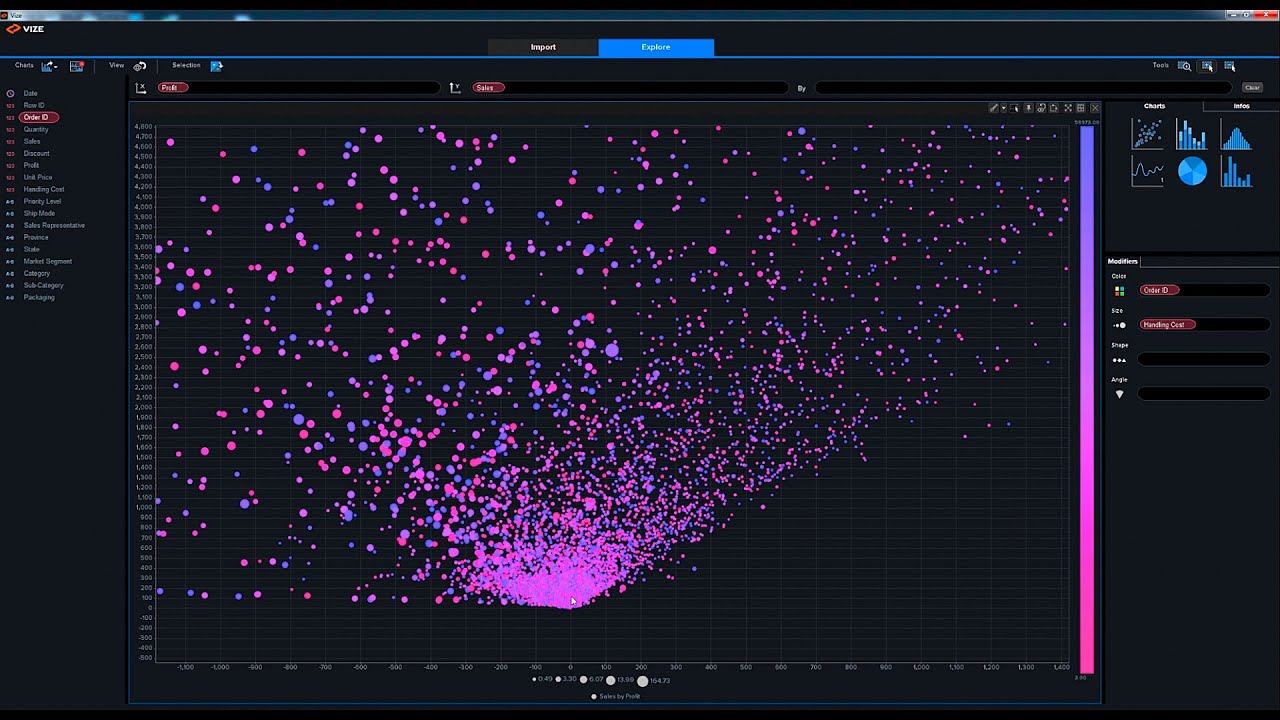Select the Sales Representative field

(x=54, y=226)
